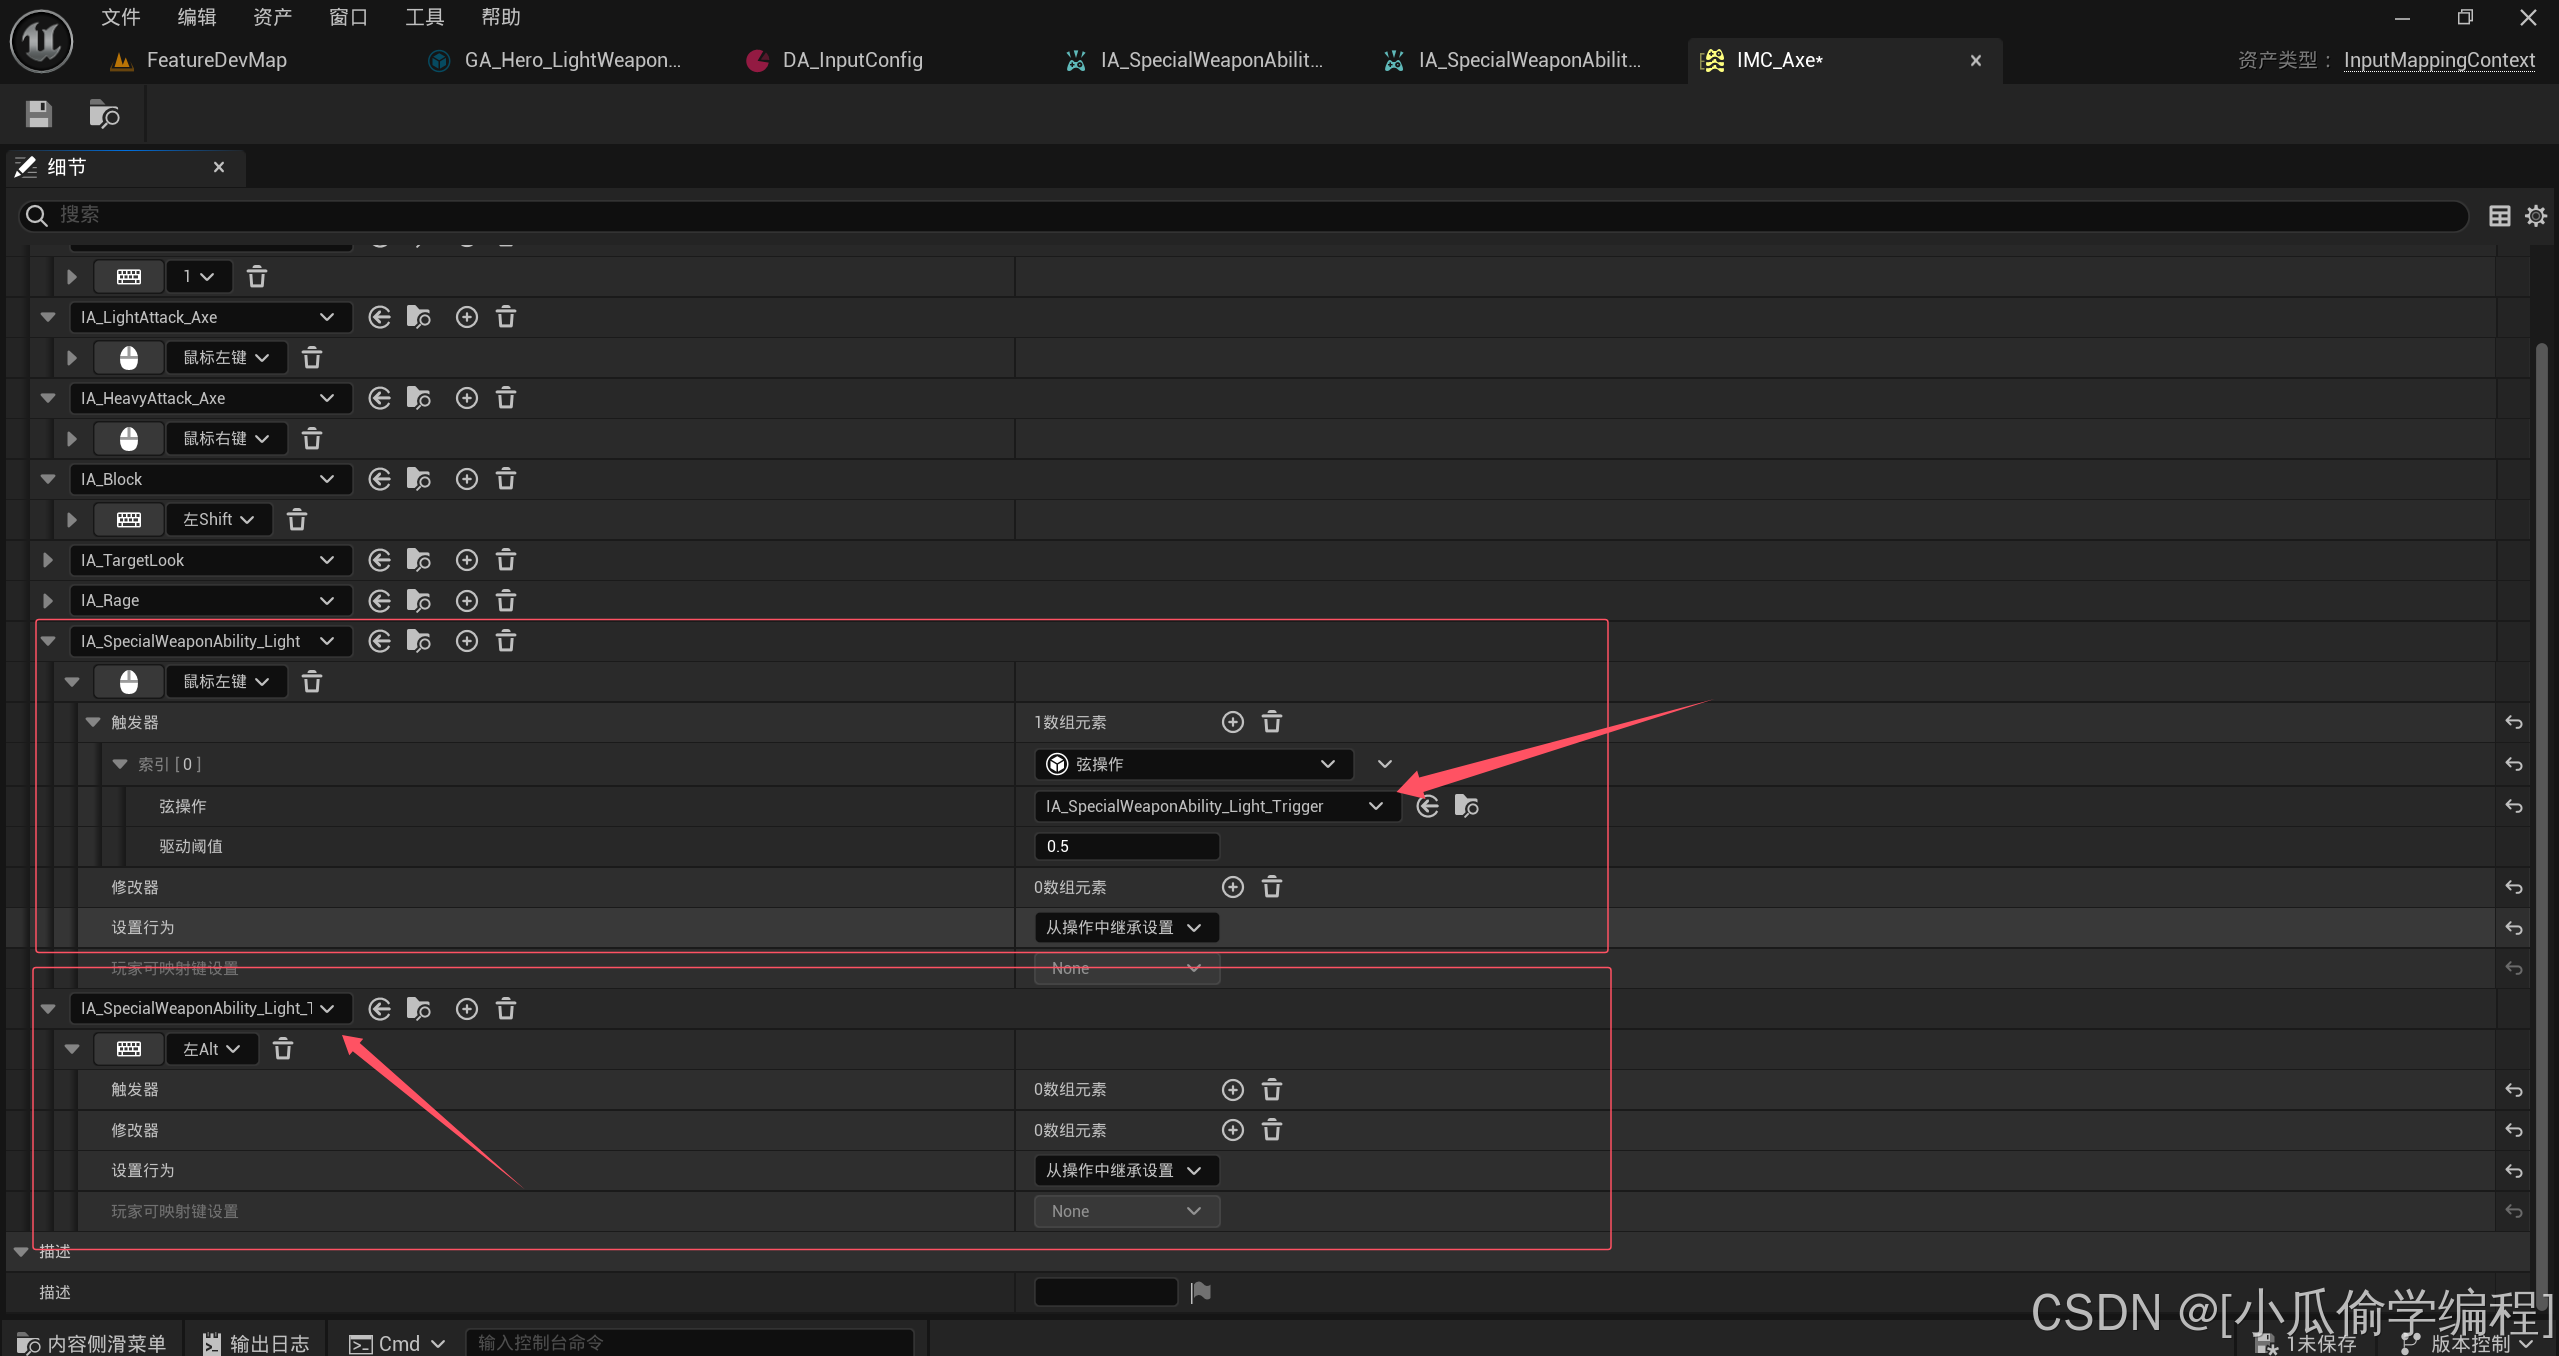The width and height of the screenshot is (2559, 1356).
Task: Collapse 索引 [0] trigger entry
Action: coord(120,764)
